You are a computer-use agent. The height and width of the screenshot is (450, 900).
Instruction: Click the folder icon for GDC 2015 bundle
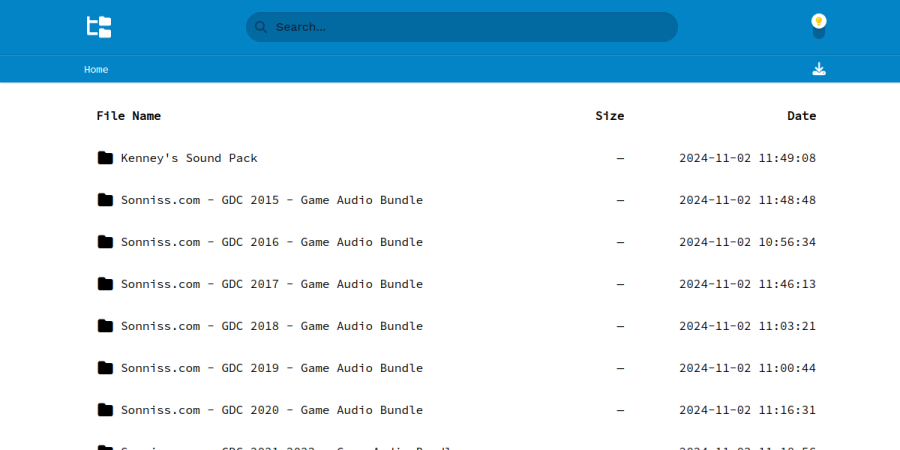coord(105,200)
